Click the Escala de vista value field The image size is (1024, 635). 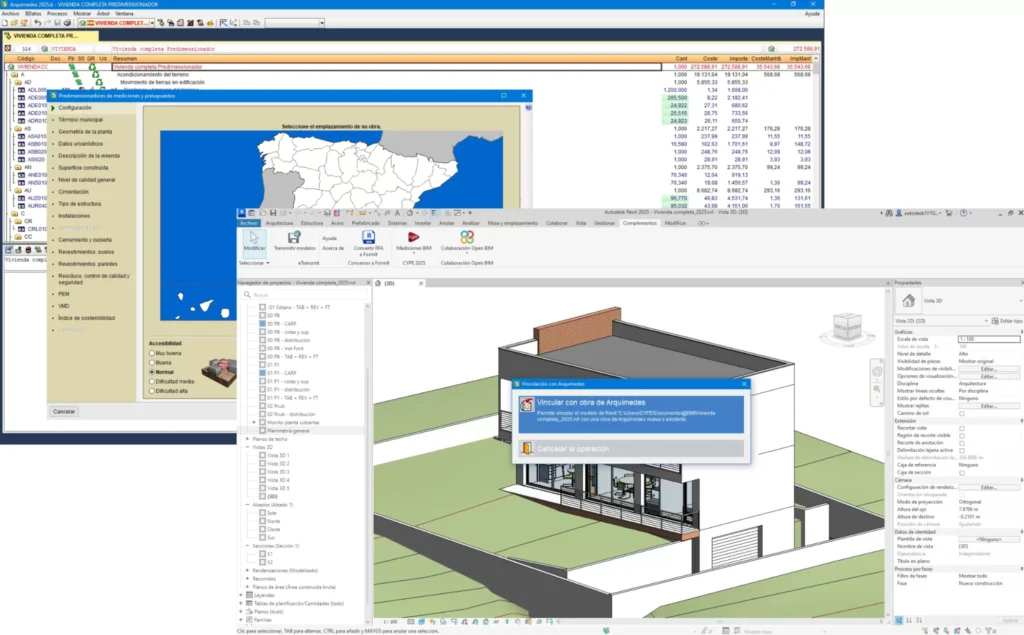coord(989,339)
